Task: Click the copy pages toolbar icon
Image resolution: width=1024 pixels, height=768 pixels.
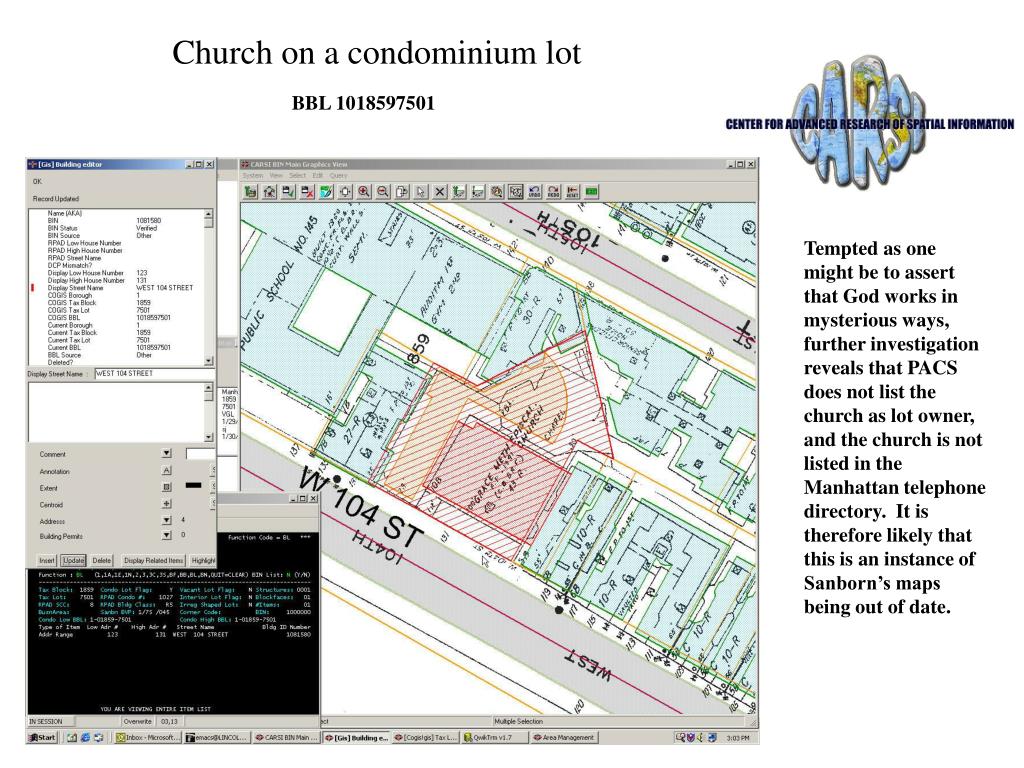Action: tap(402, 191)
